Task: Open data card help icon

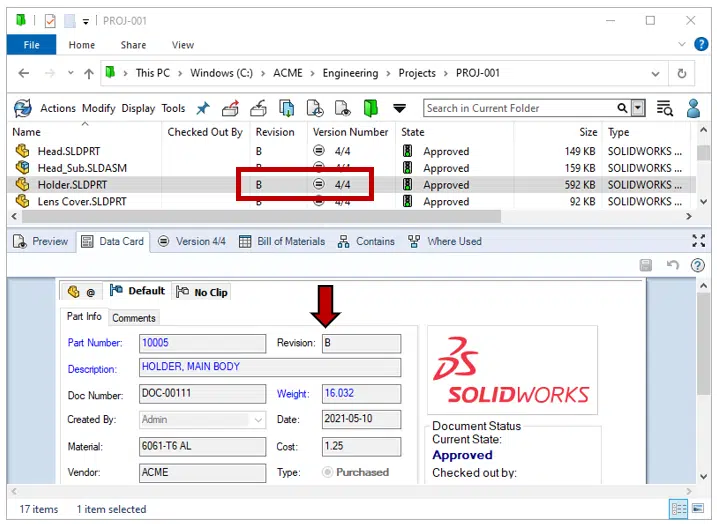Action: tap(697, 265)
